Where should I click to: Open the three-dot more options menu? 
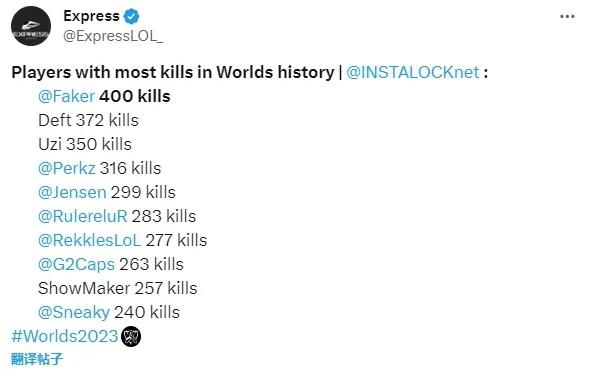click(567, 16)
